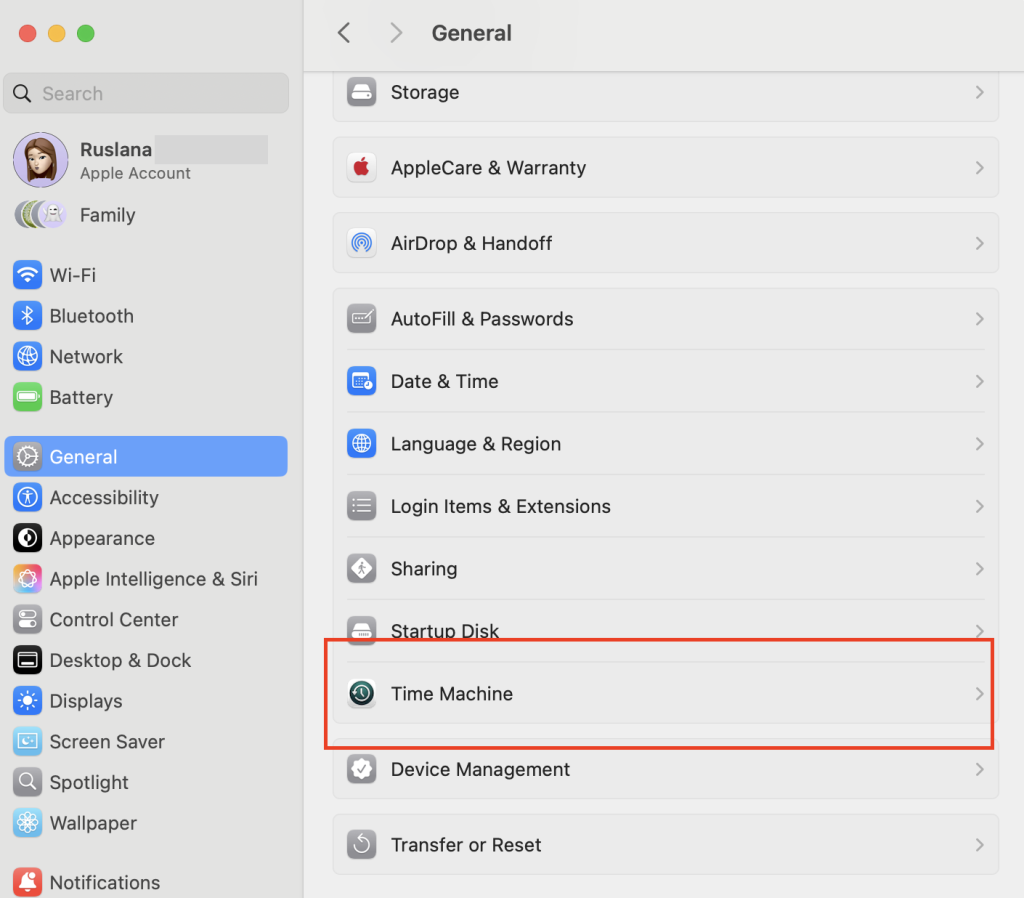Expand Language & Region chevron
Screen dimensions: 1024x898
tap(979, 444)
